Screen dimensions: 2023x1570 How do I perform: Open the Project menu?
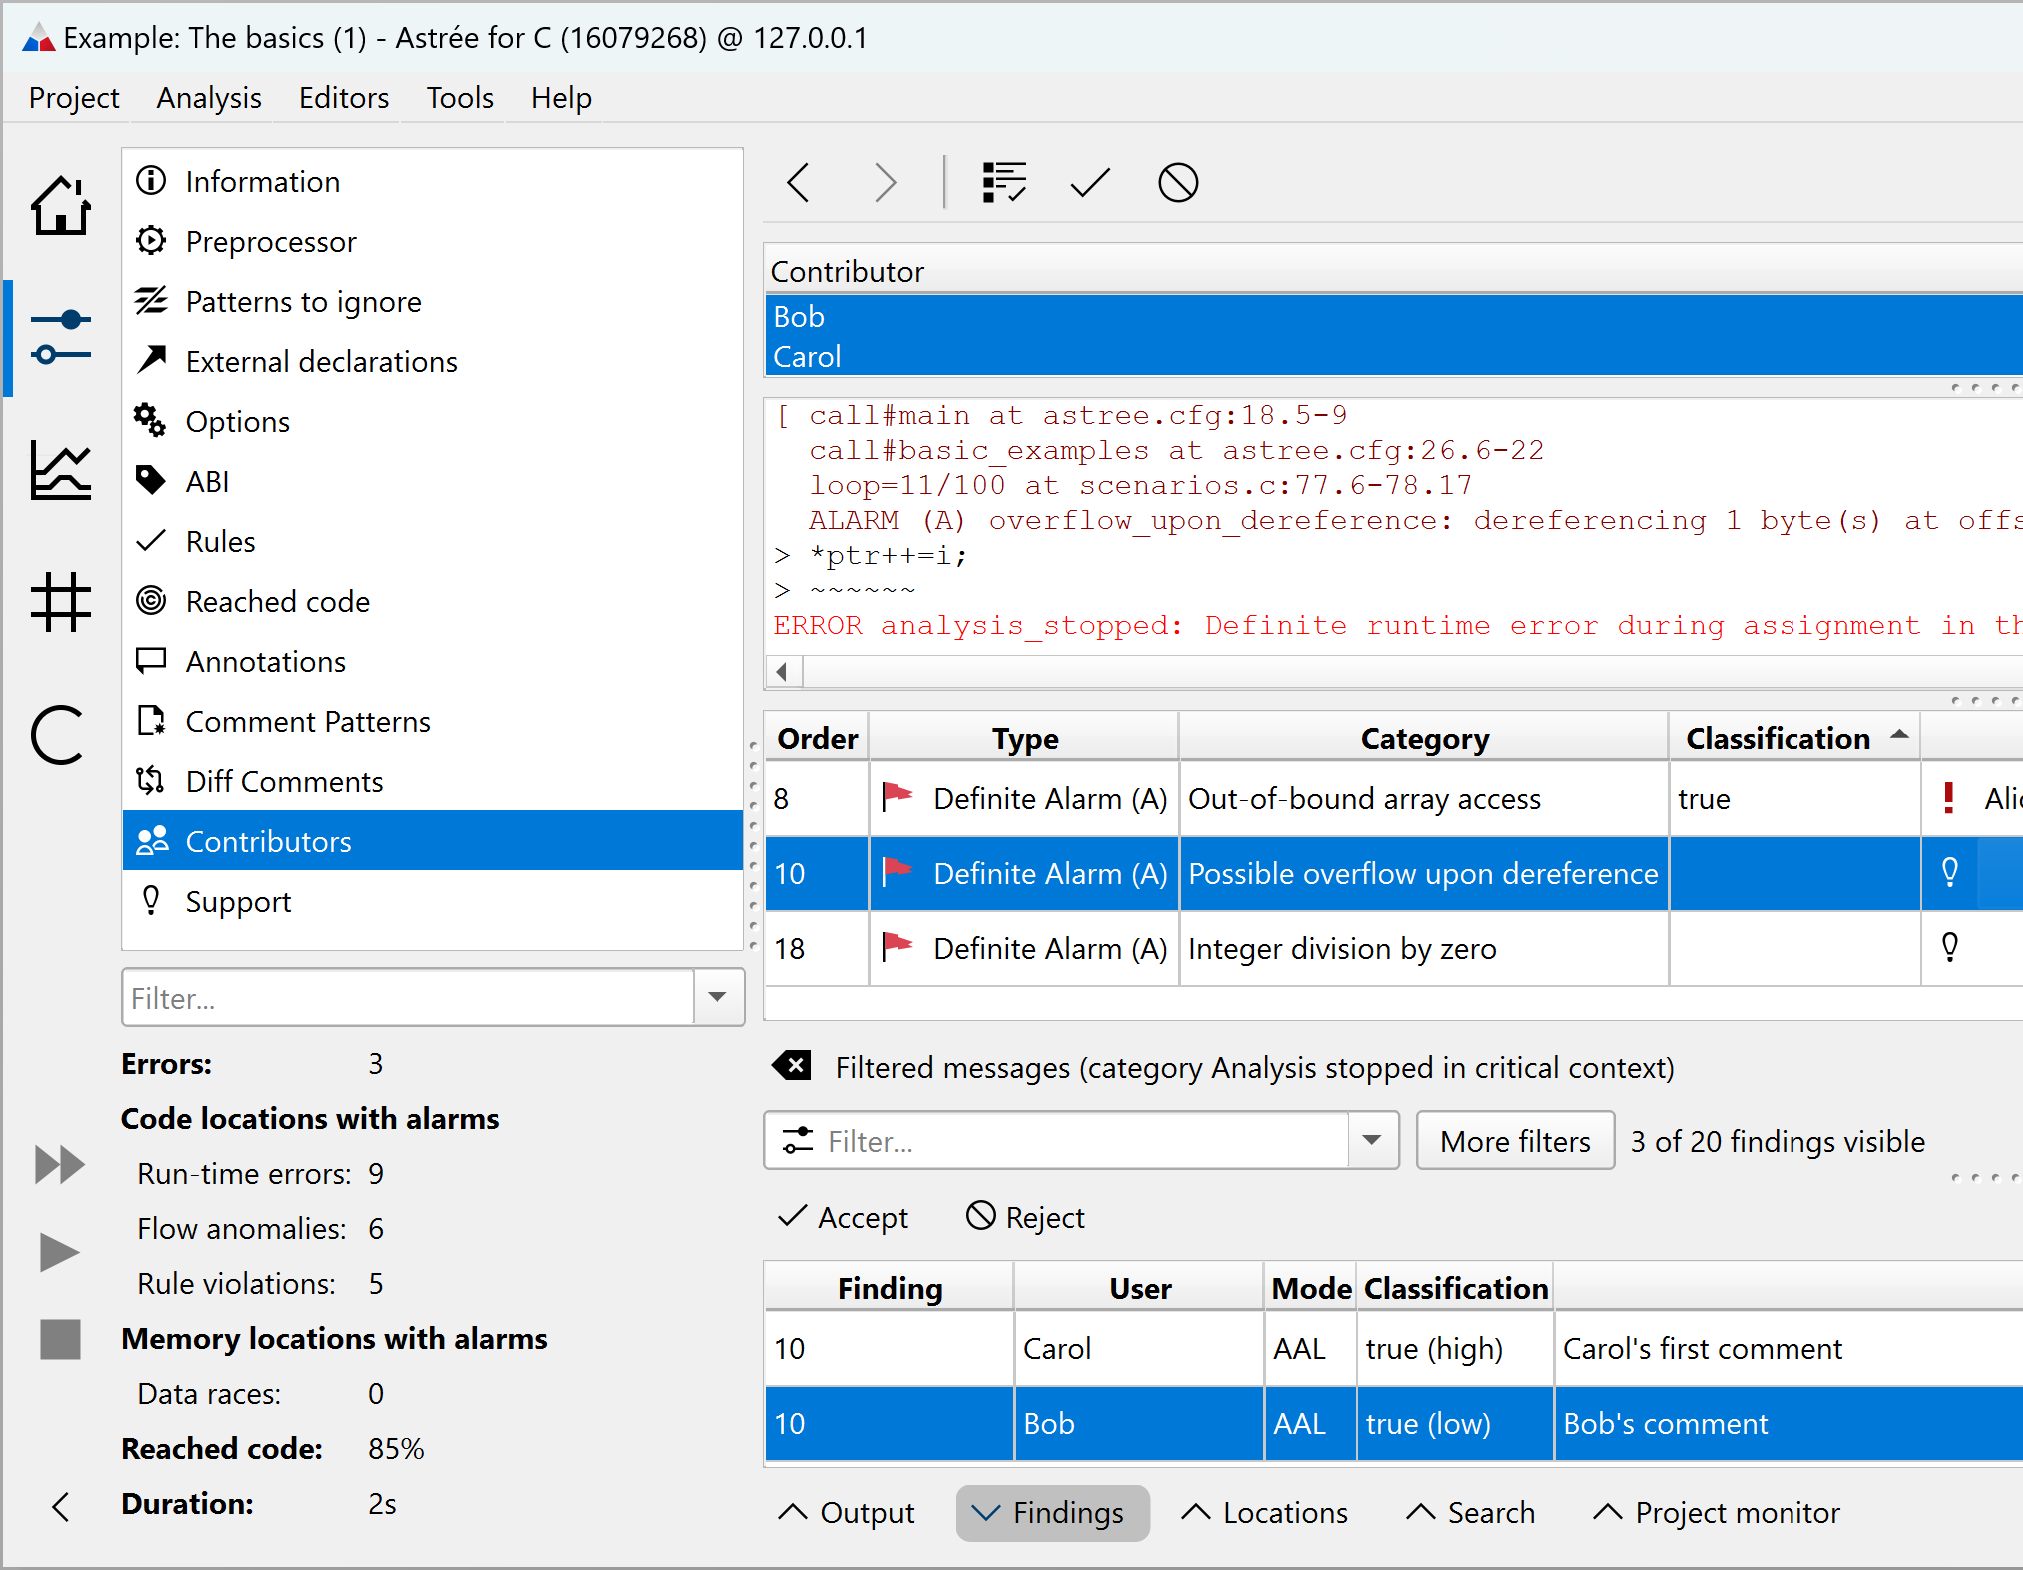click(x=74, y=97)
